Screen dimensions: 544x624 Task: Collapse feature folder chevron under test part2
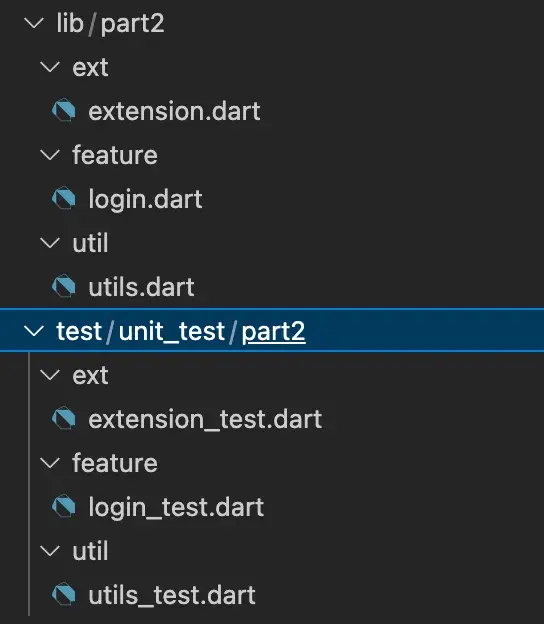(50, 463)
